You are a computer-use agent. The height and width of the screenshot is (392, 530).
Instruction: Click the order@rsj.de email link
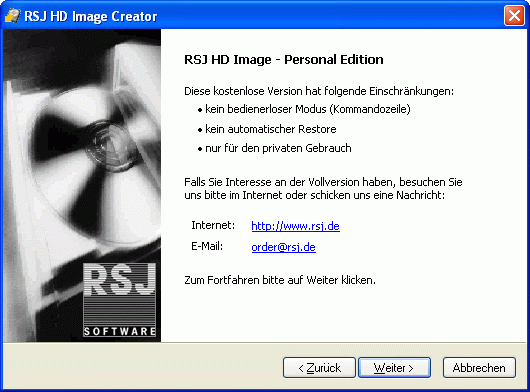click(284, 247)
